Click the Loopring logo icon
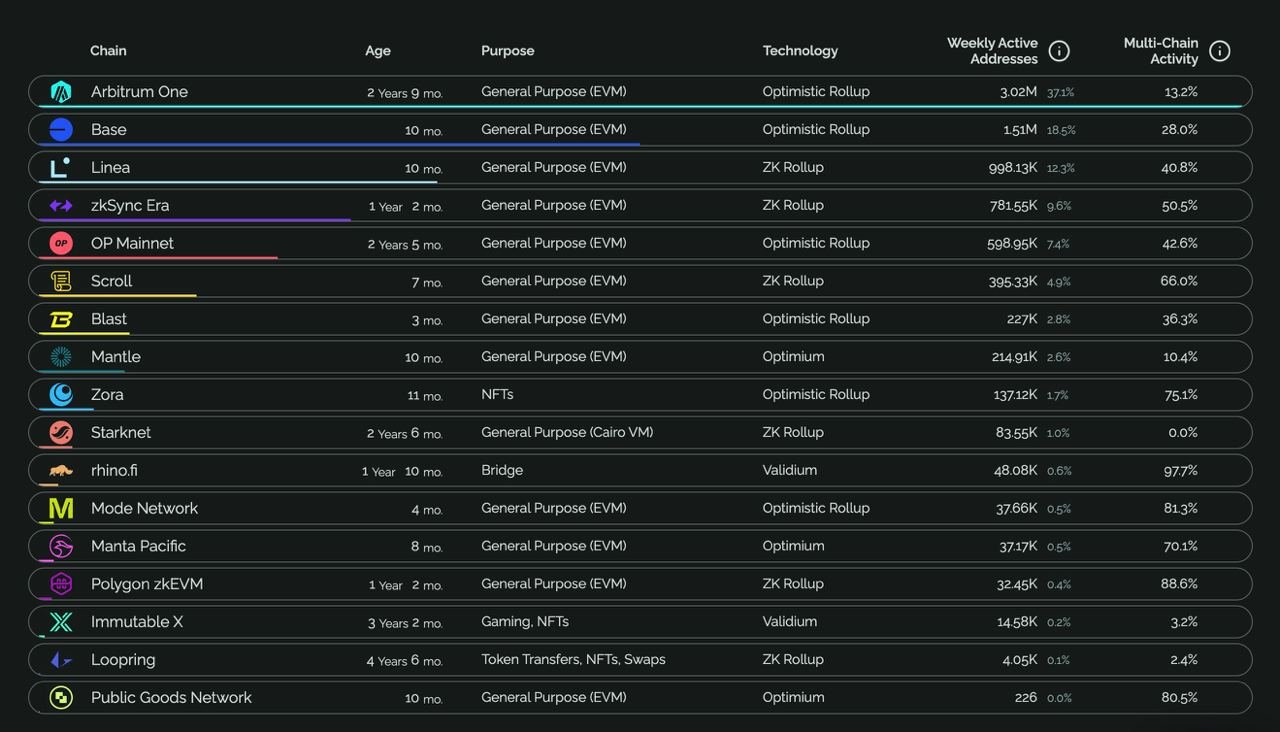Image resolution: width=1280 pixels, height=732 pixels. (x=61, y=660)
